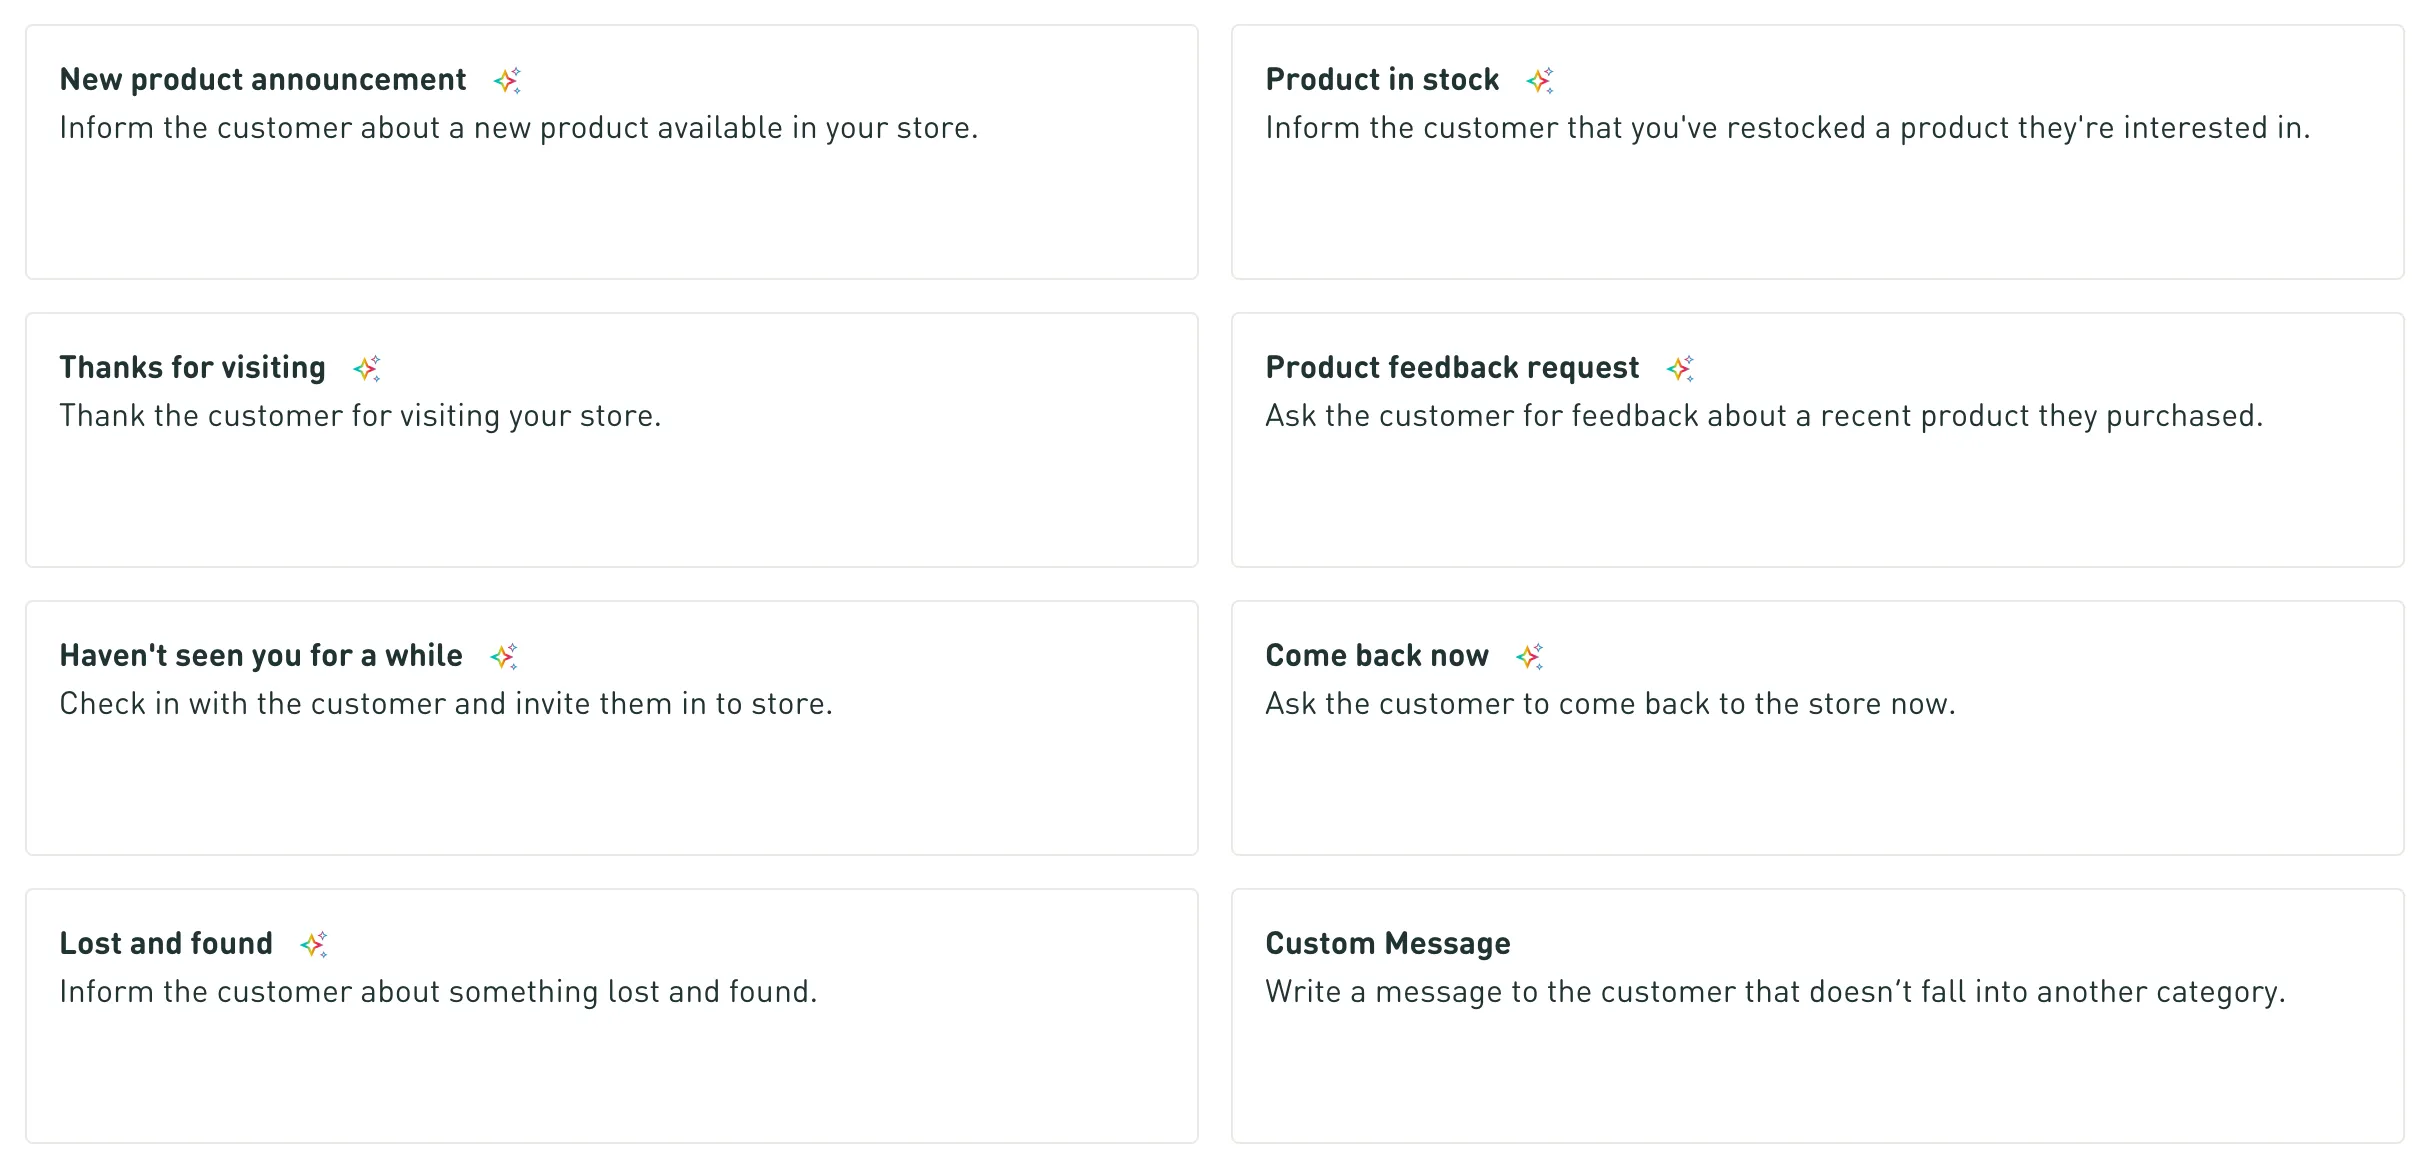Click sparkle icon beside New product announcement
This screenshot has height=1173, width=2419.
point(507,80)
